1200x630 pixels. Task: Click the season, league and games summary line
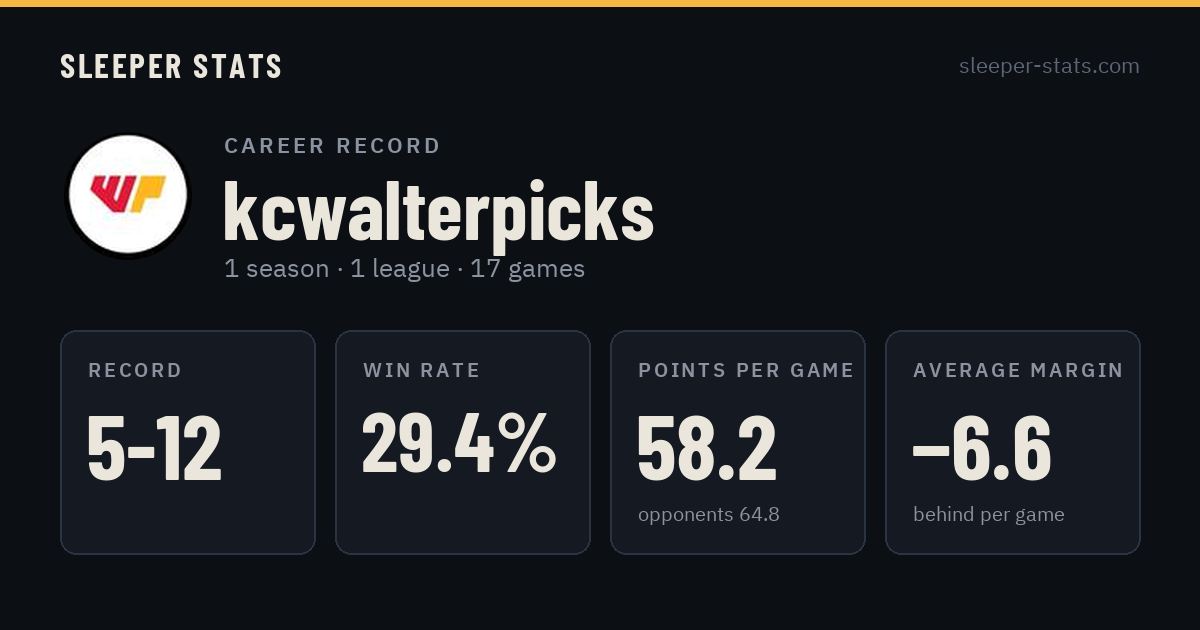(x=404, y=269)
